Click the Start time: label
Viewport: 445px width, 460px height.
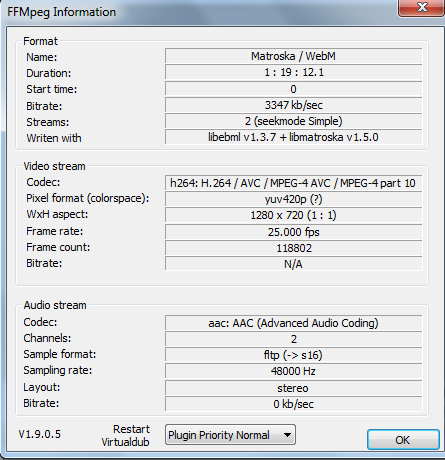52,89
